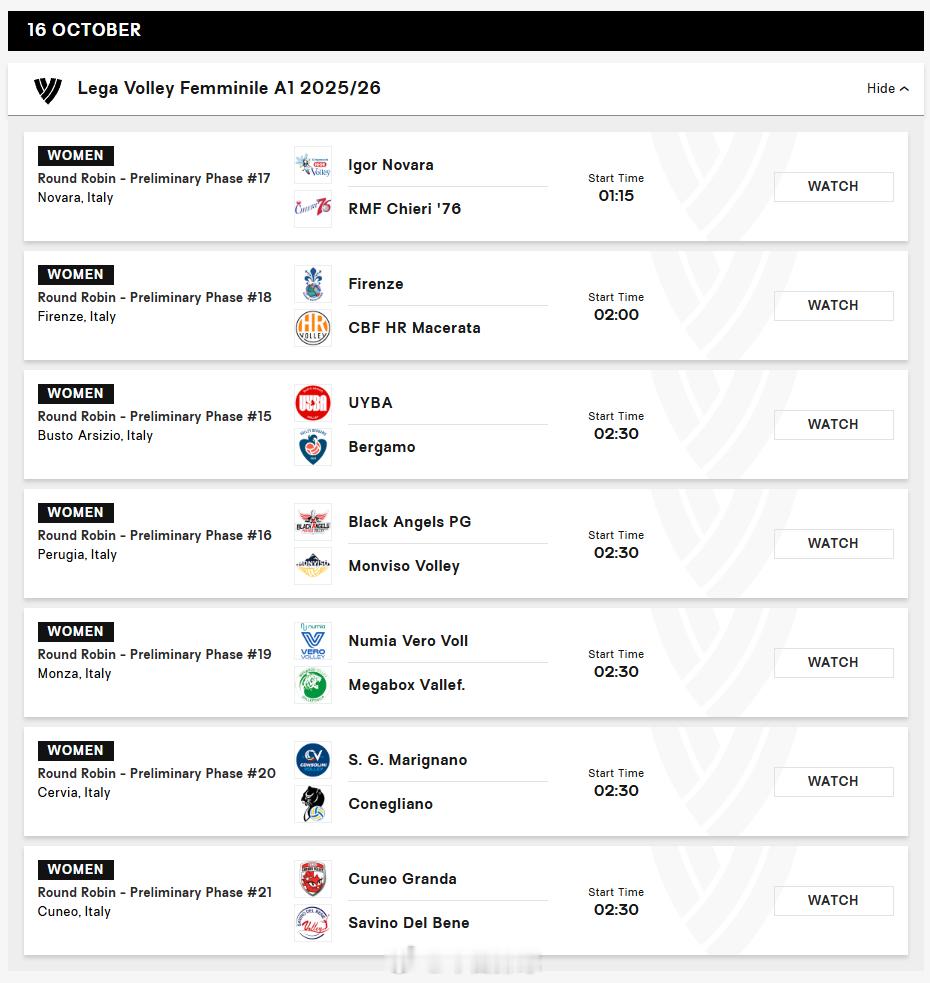Screen dimensions: 930x983
Task: Click the Numia Vero Volley logo
Action: coord(313,641)
